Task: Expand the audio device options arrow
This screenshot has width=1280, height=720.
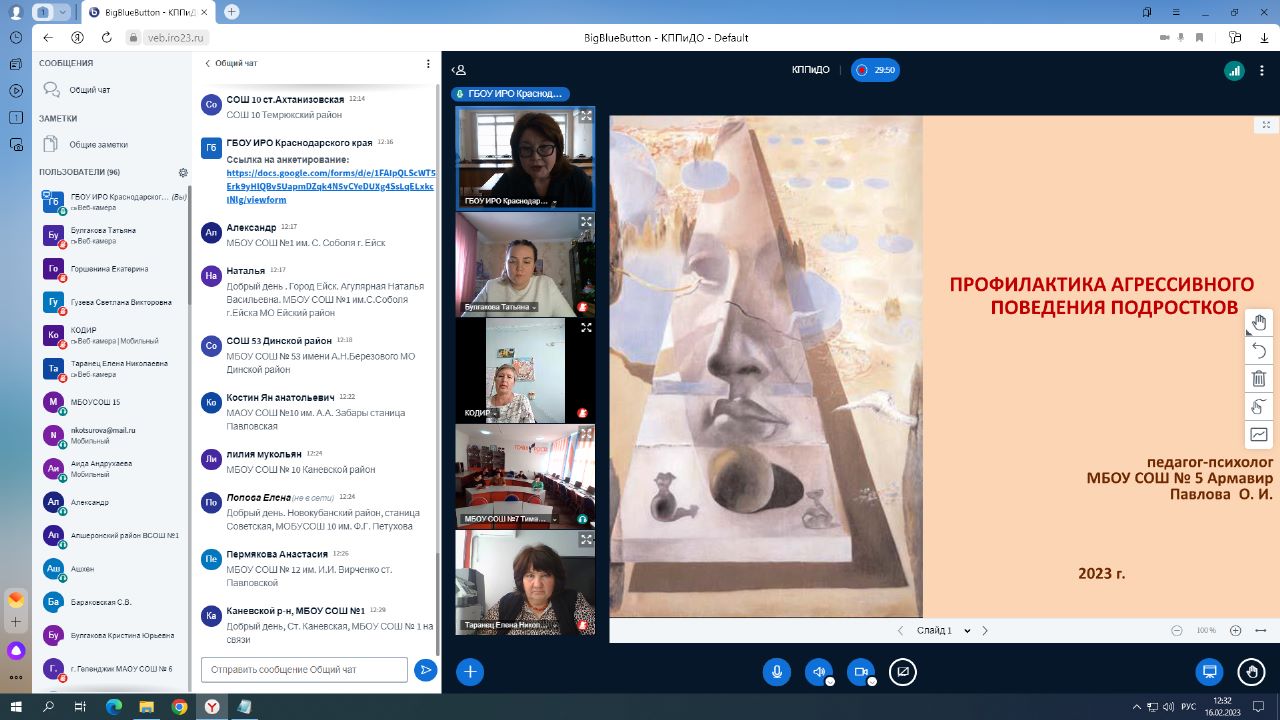Action: 829,682
